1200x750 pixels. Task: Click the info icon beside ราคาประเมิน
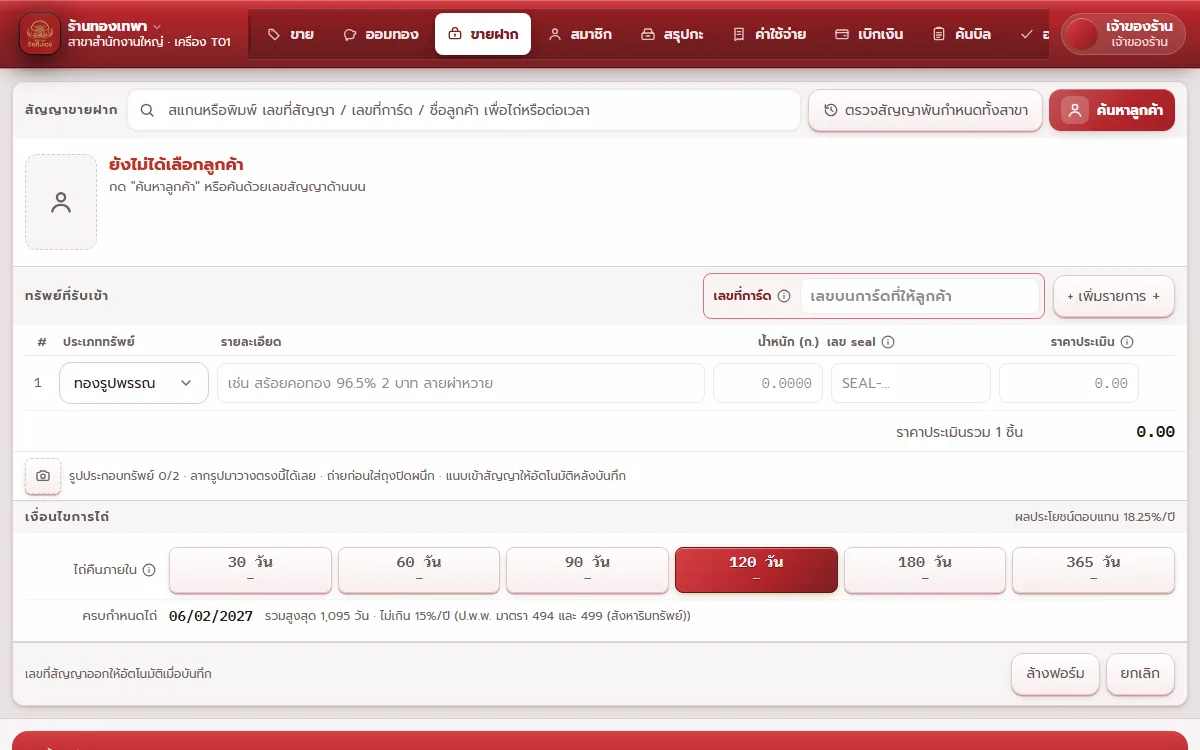point(1127,342)
